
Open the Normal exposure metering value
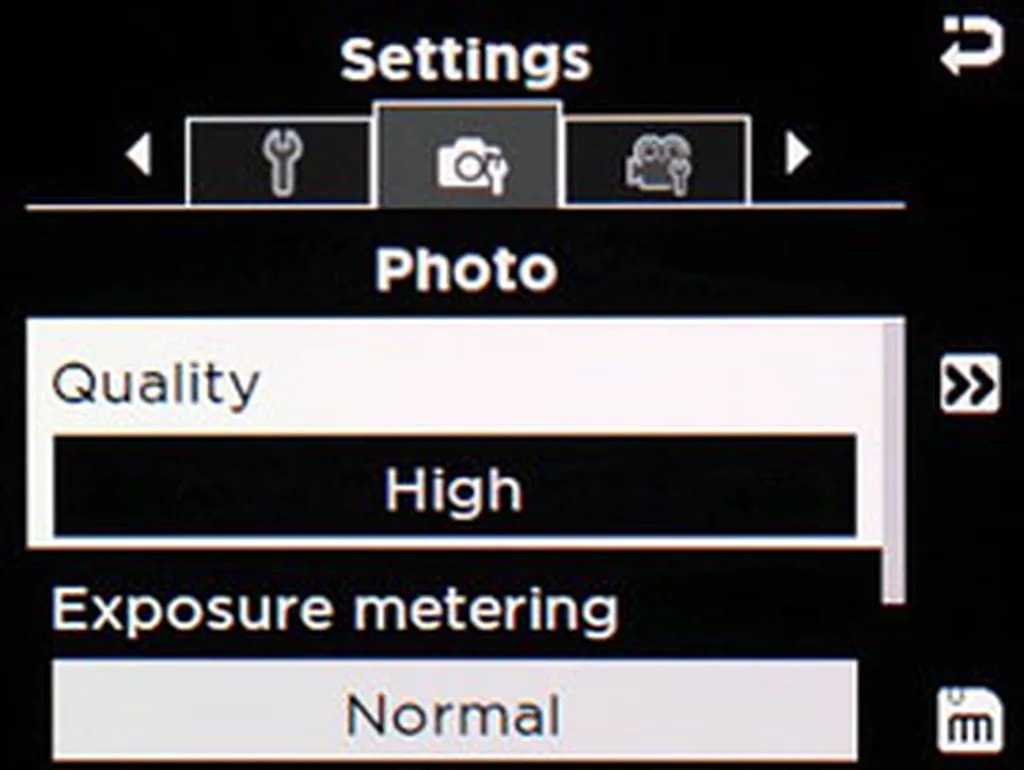(455, 712)
